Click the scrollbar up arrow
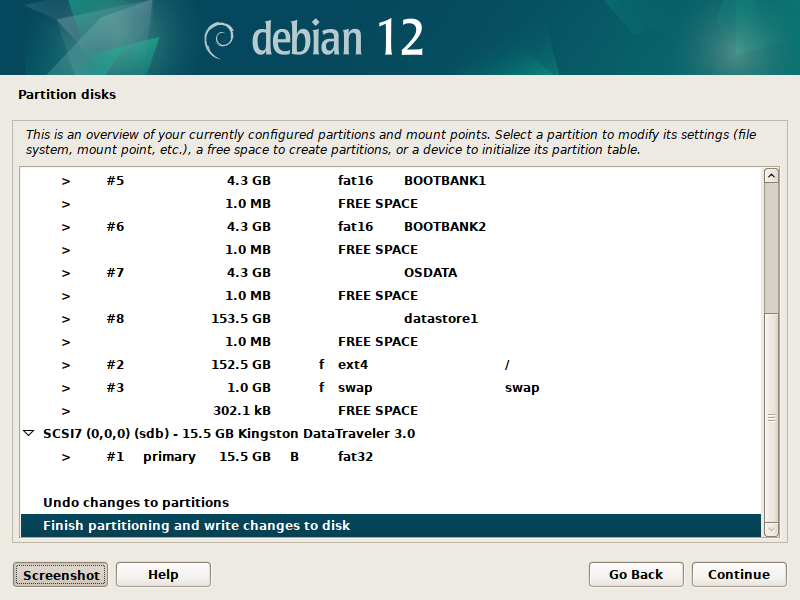The height and width of the screenshot is (600, 800). point(771,176)
